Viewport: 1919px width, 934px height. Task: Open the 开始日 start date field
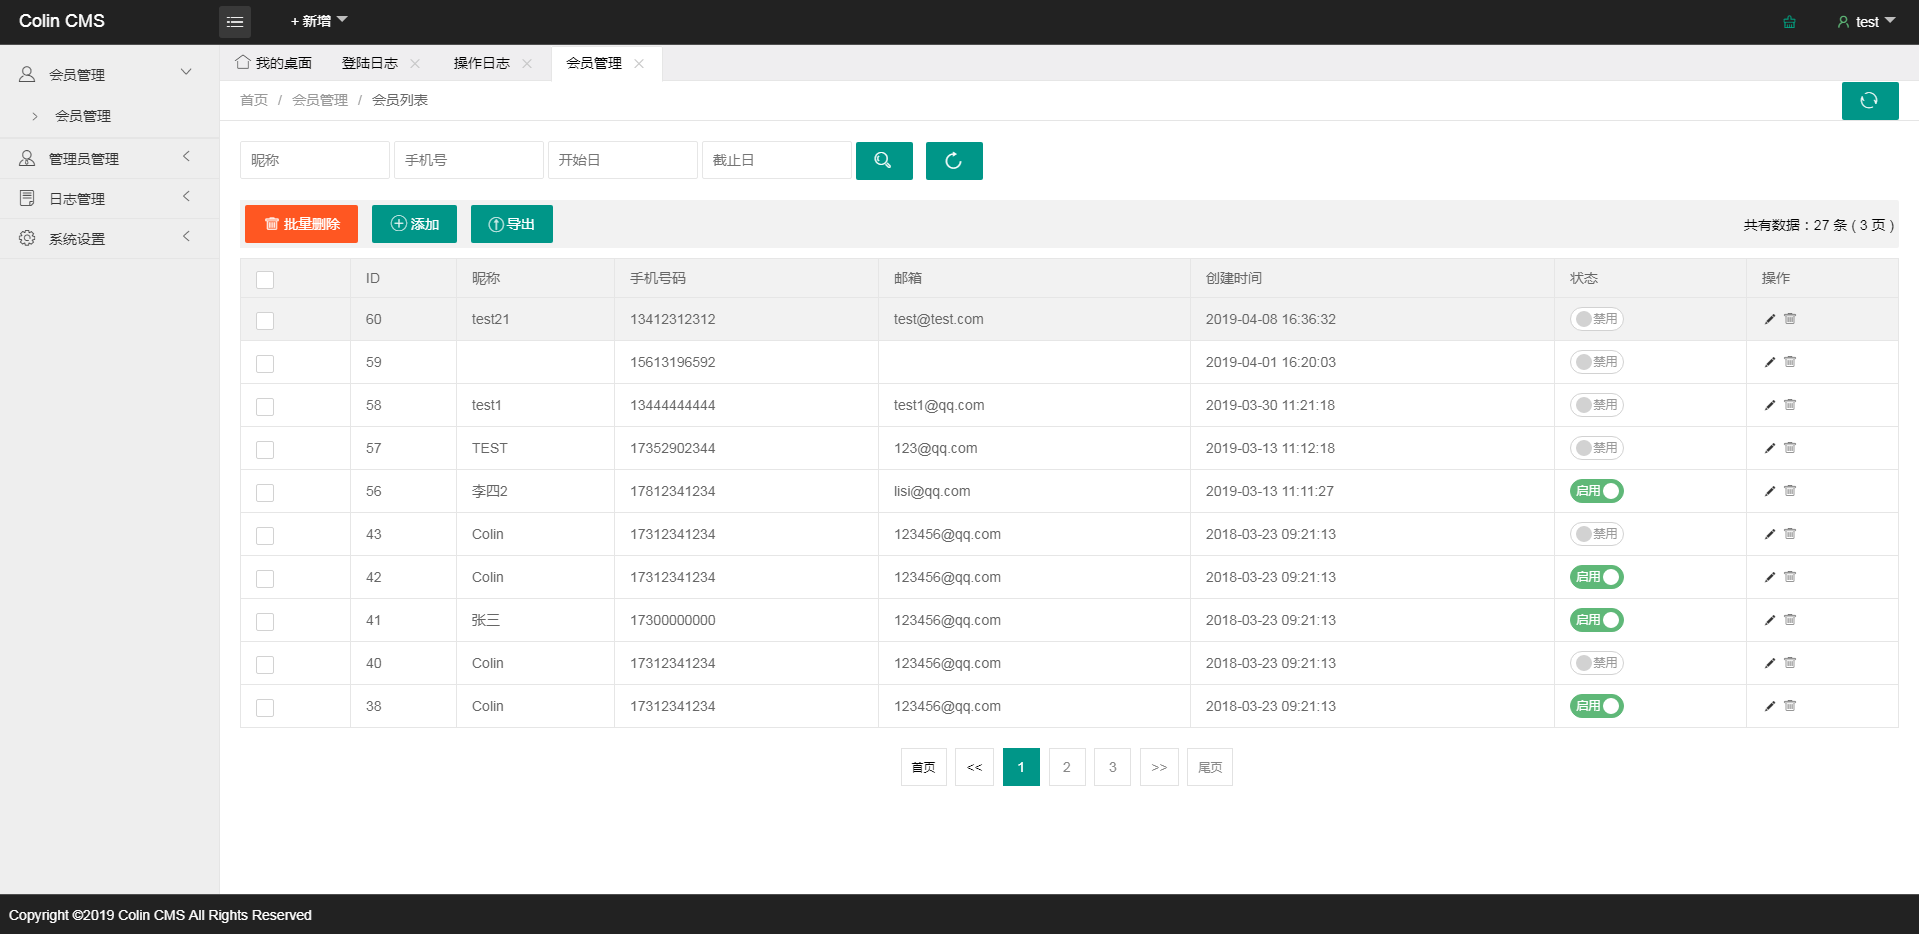623,160
